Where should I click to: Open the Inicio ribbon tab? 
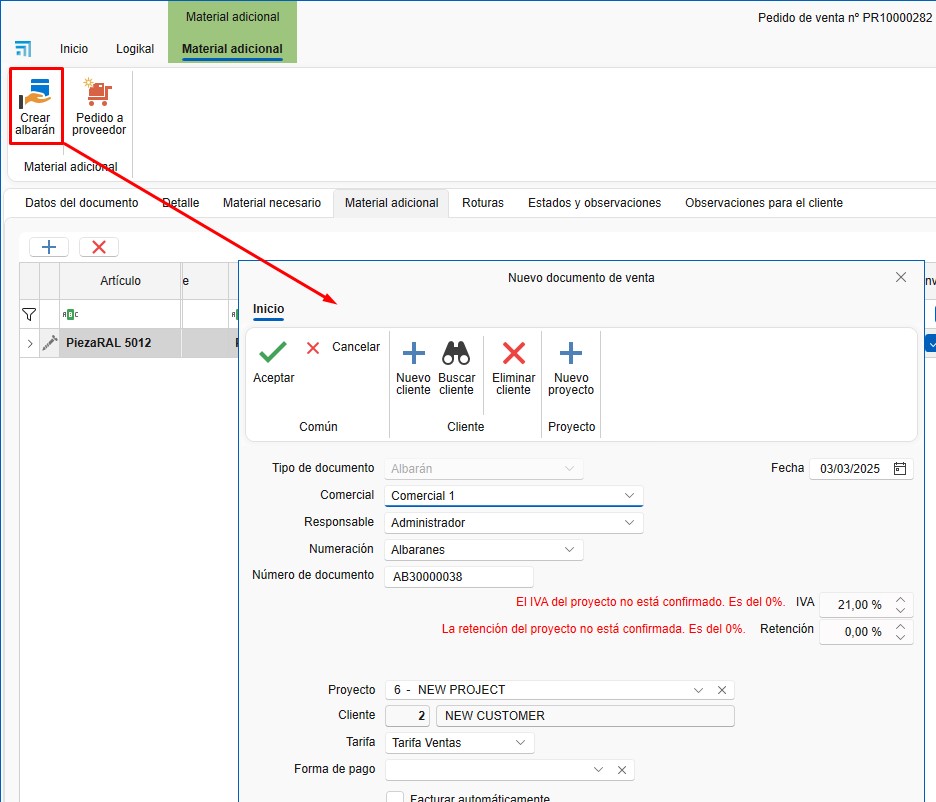(74, 49)
